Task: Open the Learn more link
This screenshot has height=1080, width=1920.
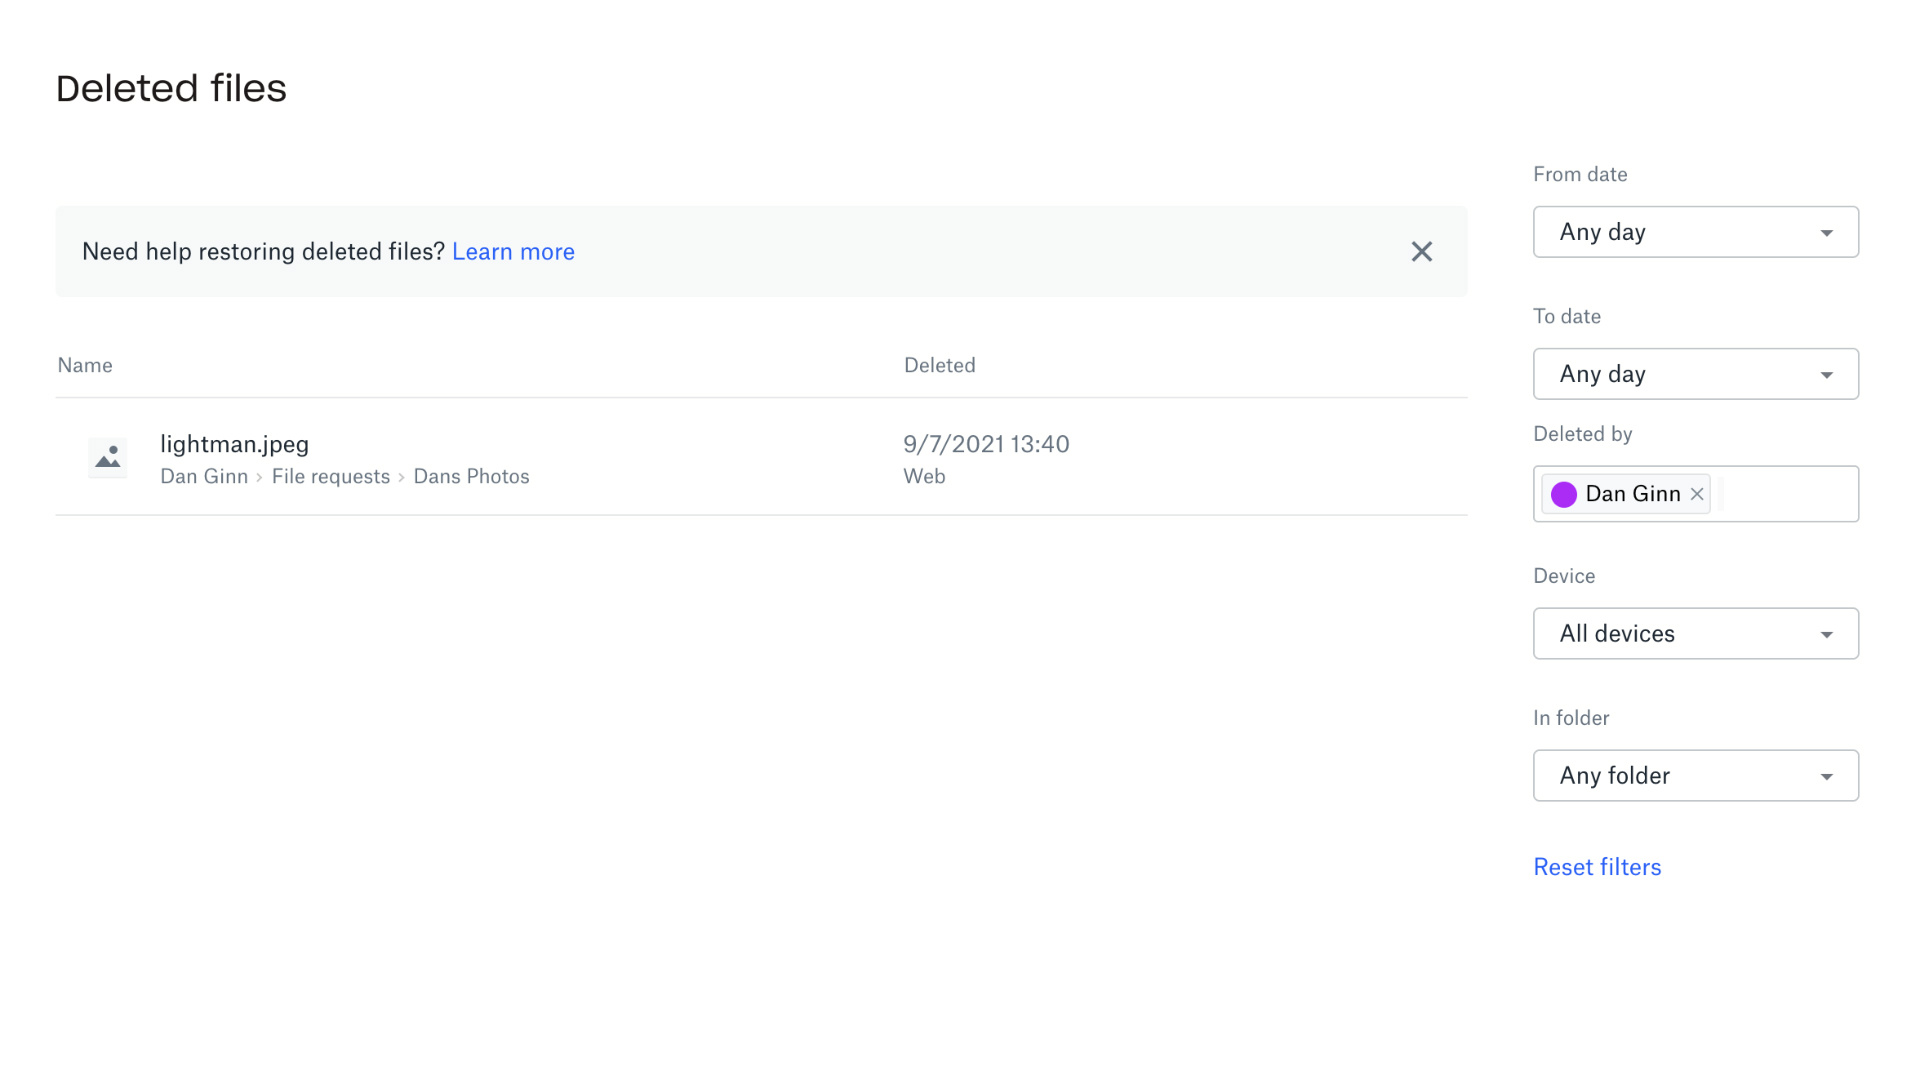Action: coord(513,251)
